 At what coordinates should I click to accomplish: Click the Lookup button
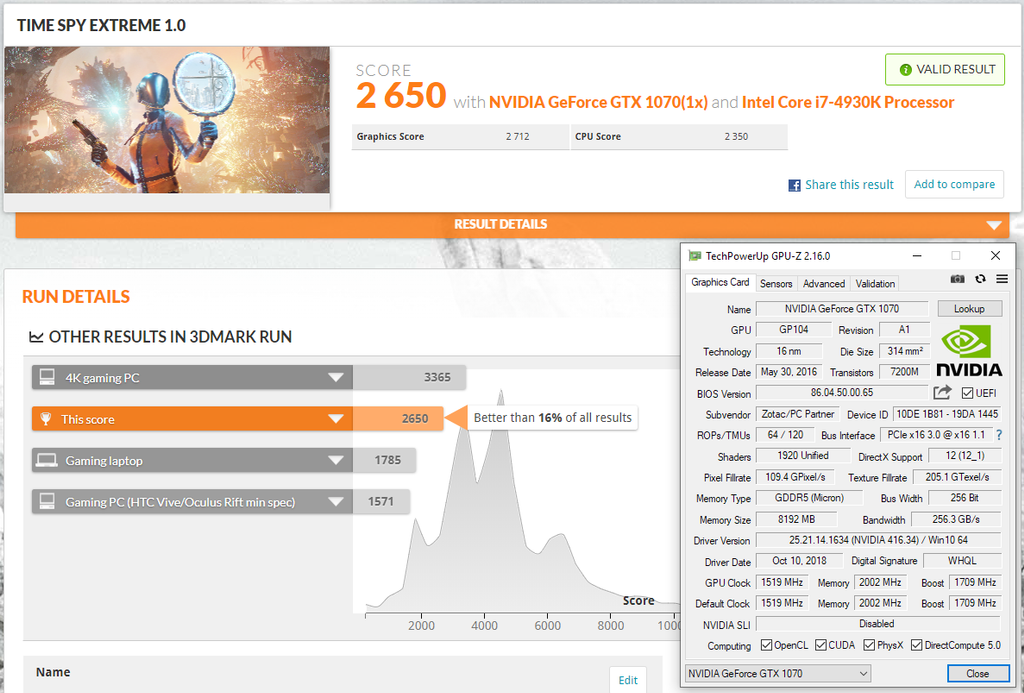[969, 308]
